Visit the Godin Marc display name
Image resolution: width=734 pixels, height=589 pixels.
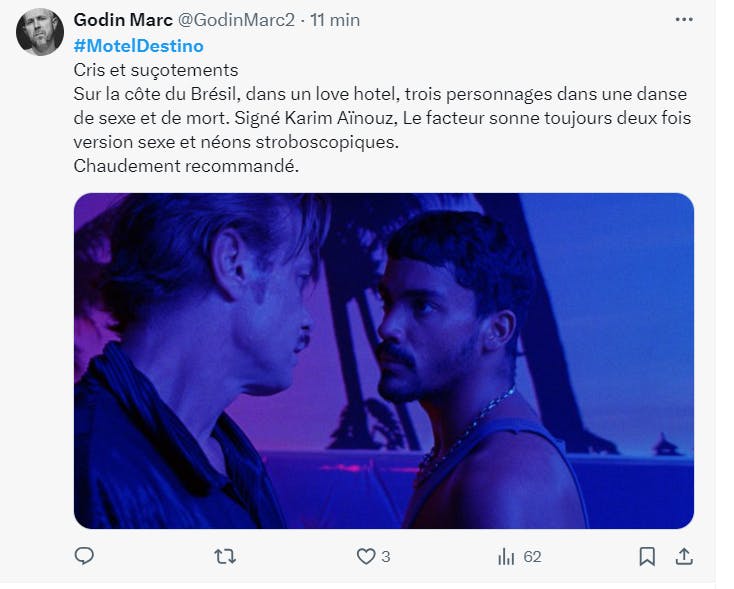(123, 20)
